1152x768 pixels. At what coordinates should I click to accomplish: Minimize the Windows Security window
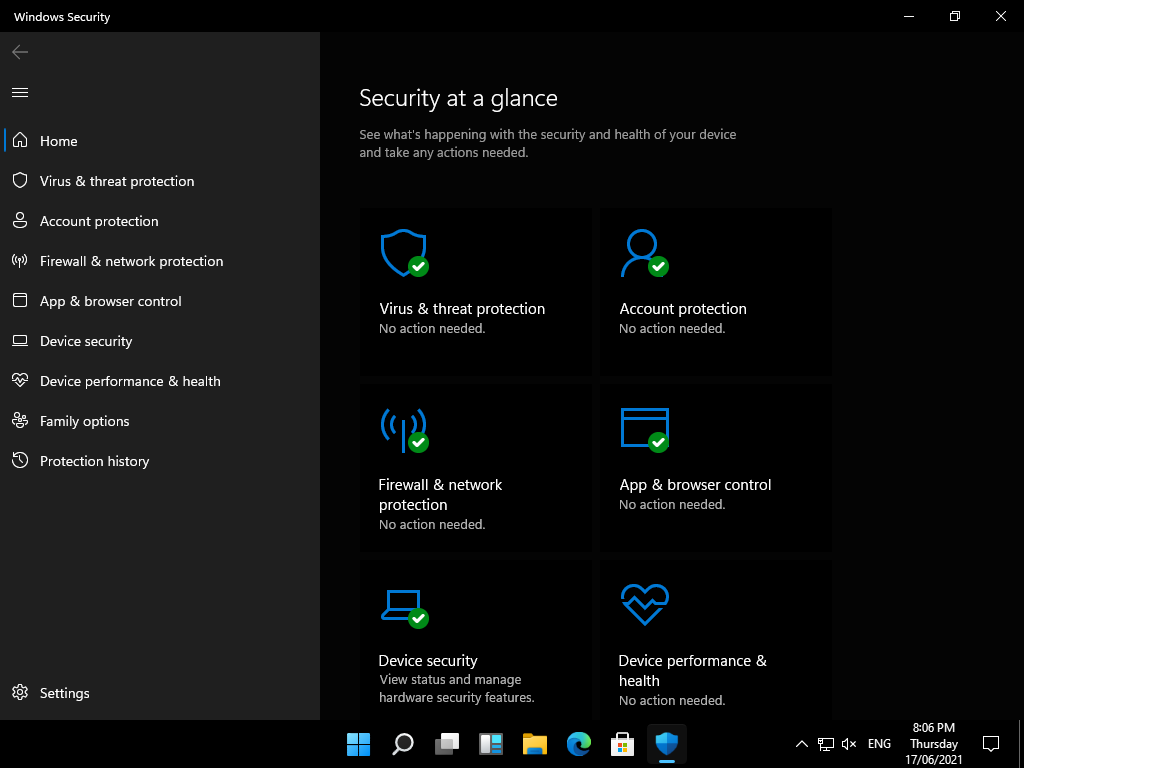(x=909, y=15)
